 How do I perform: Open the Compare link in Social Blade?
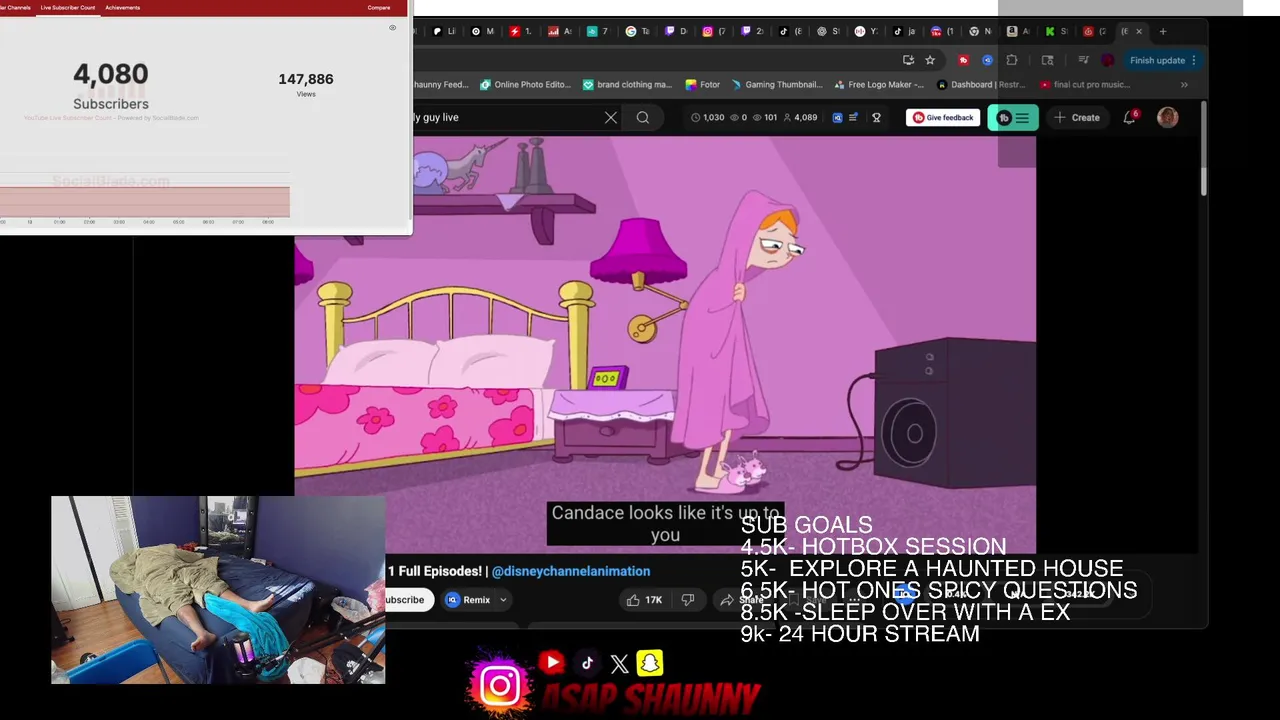[x=379, y=7]
